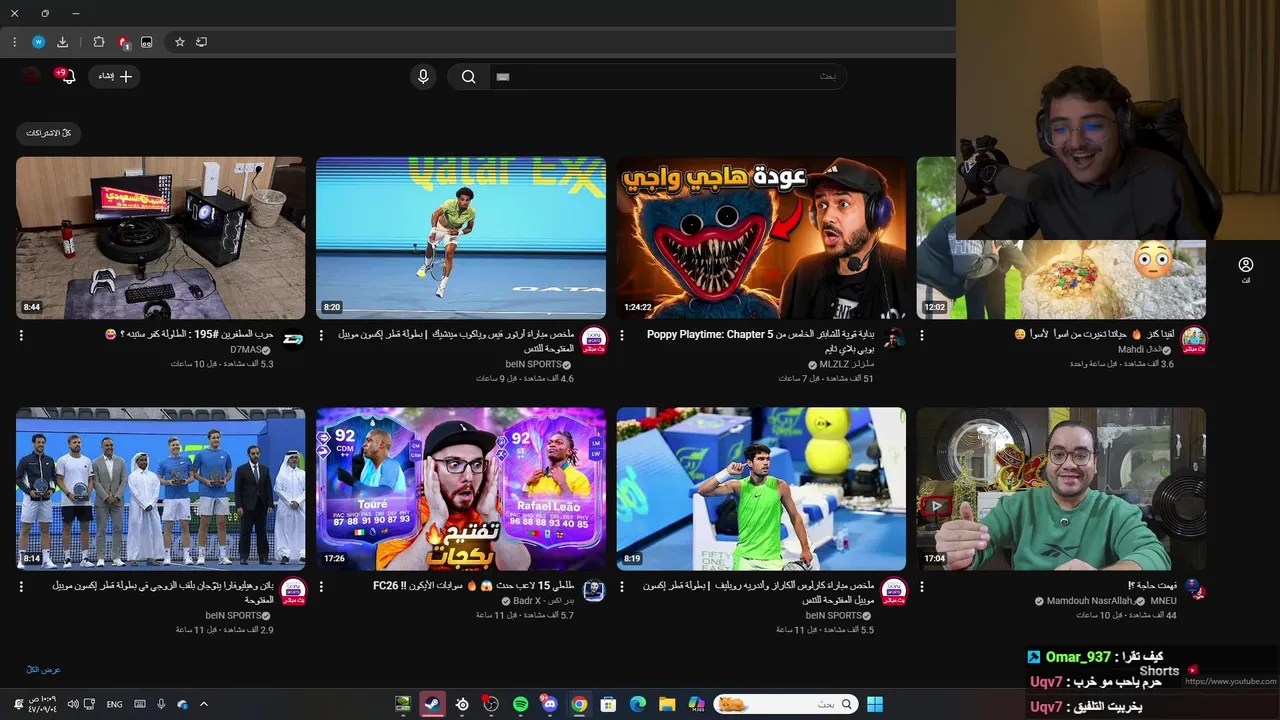Open options menu for Badr X FC26 video
This screenshot has height=720, width=1280.
click(x=322, y=587)
